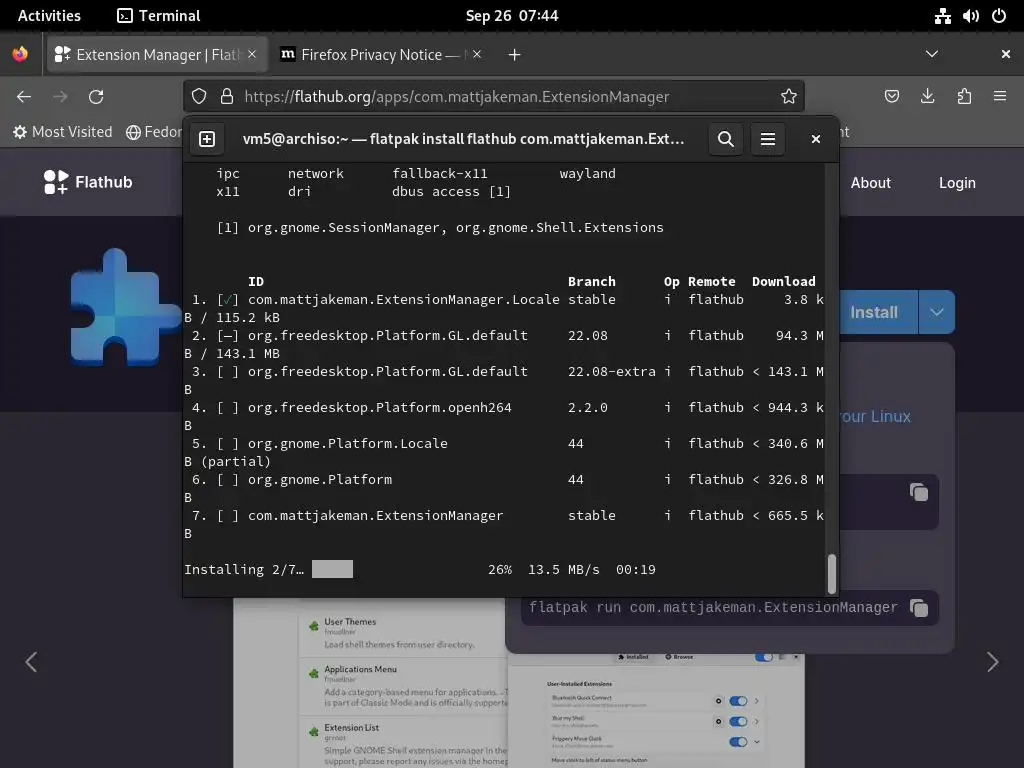Open the Flathub Login page
This screenshot has width=1024, height=768.
[x=957, y=183]
